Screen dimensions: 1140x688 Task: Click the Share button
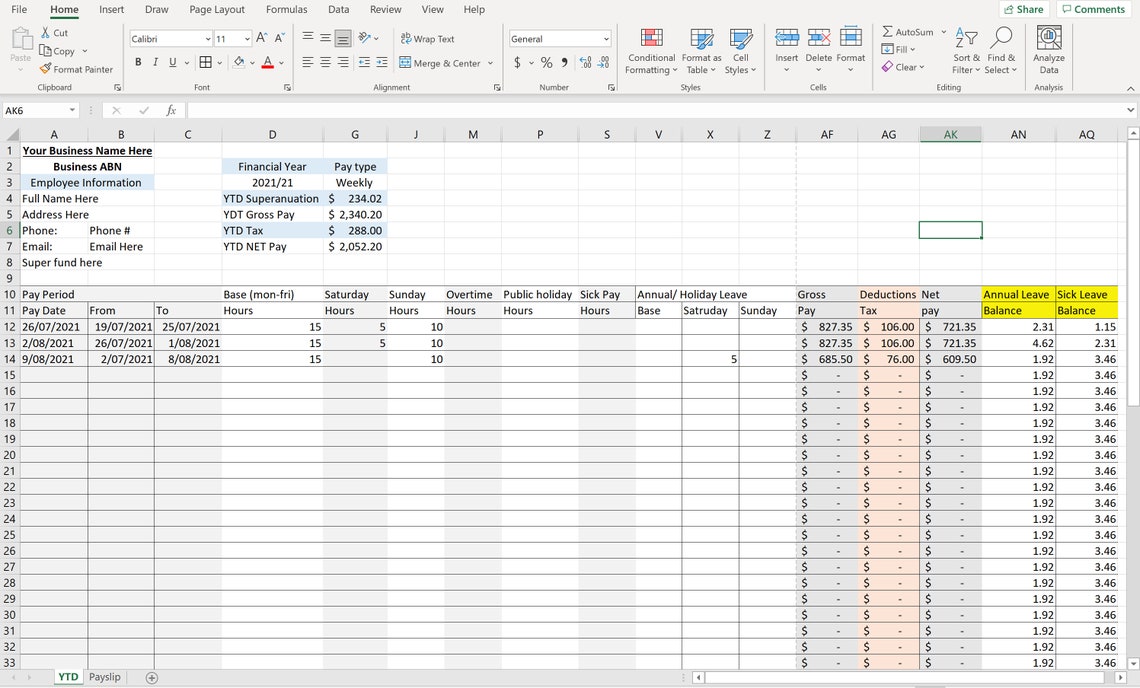[1022, 8]
